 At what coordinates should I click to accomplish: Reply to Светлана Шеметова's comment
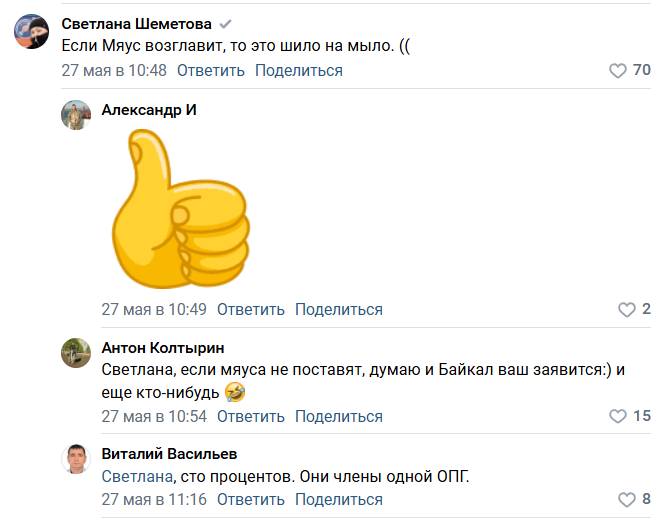point(211,71)
